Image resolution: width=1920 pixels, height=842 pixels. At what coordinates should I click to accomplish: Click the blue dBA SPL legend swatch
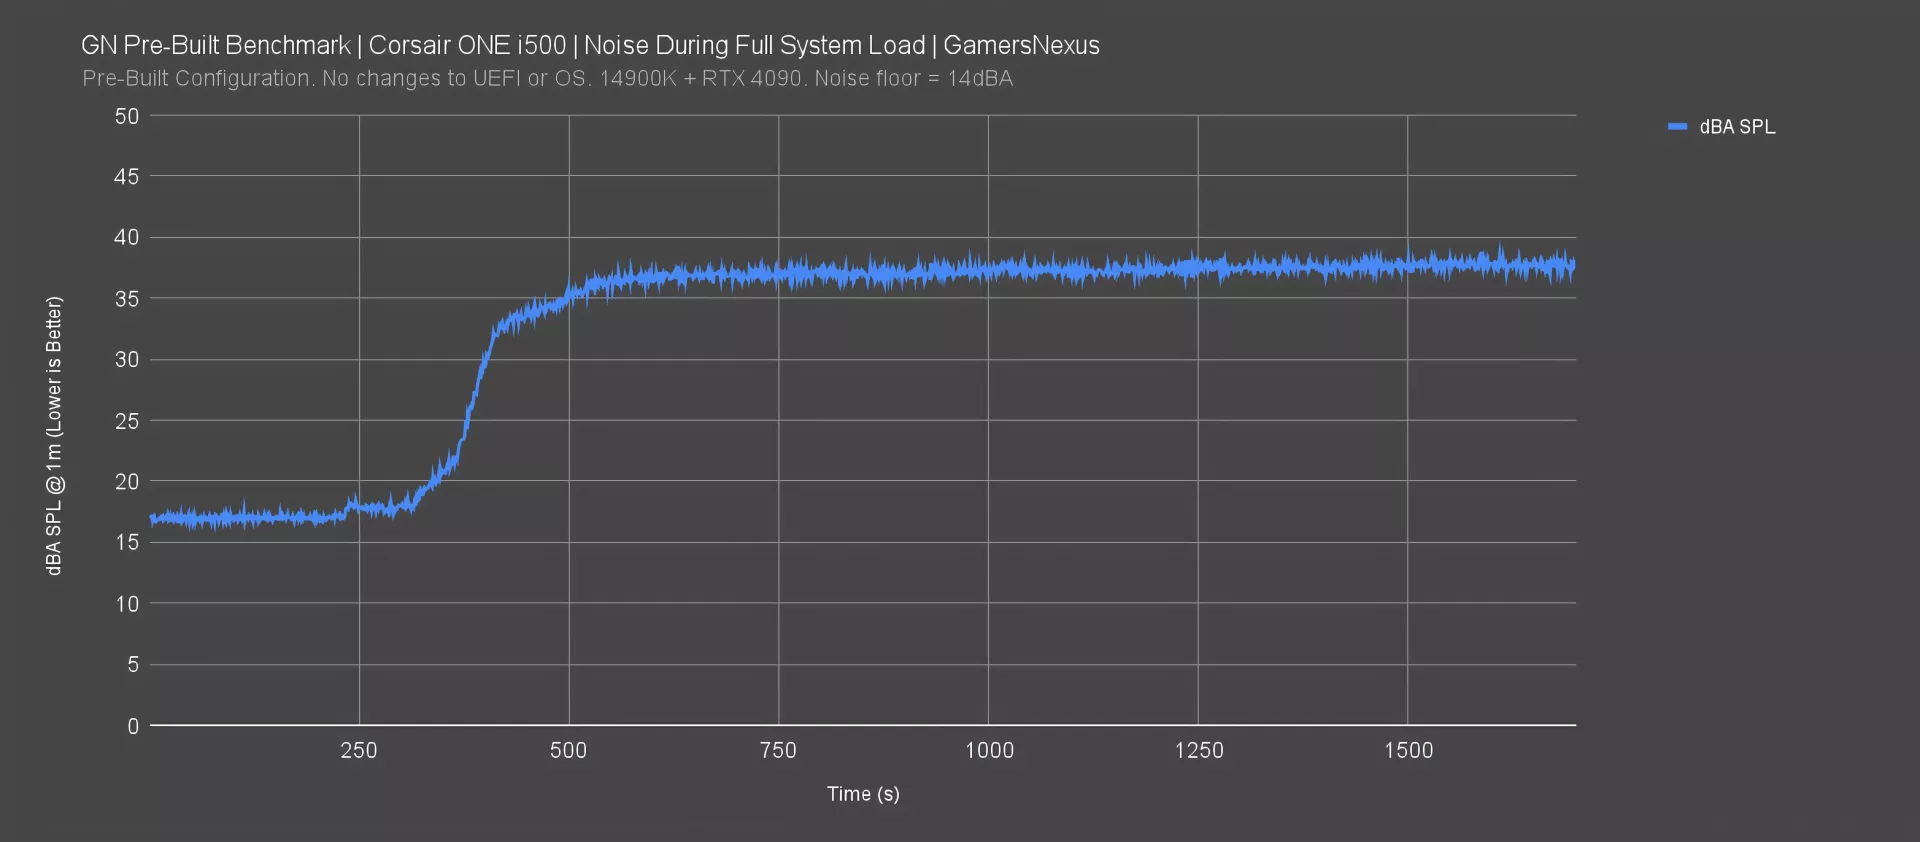point(1677,127)
